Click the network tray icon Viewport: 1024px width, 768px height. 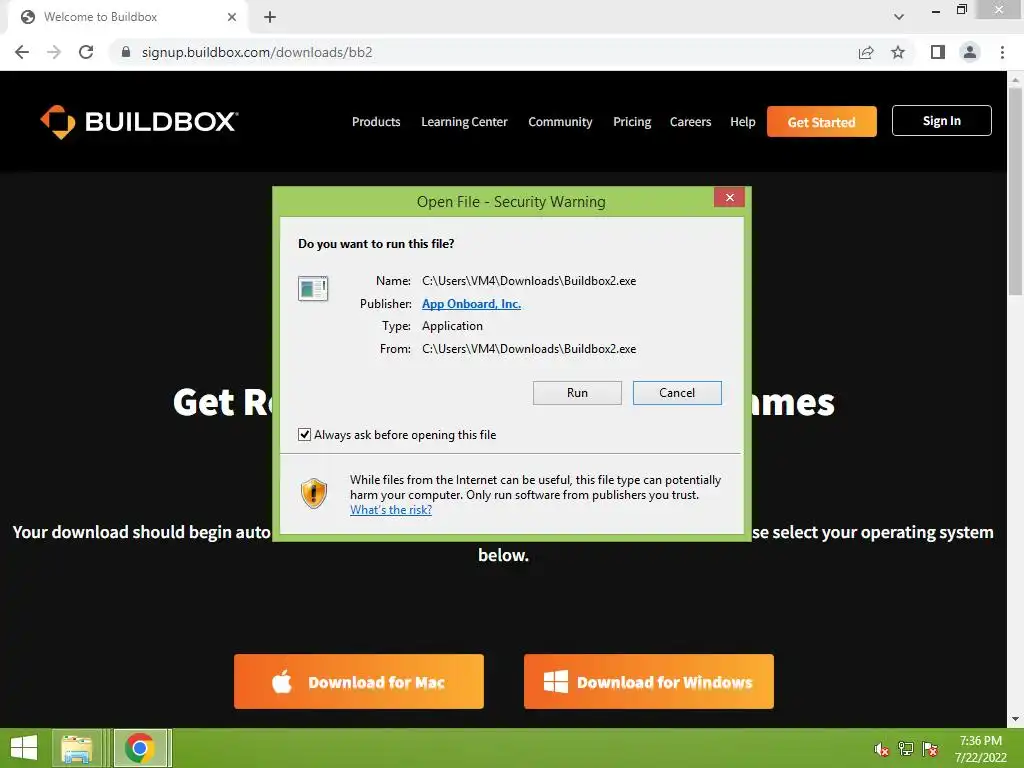click(906, 749)
